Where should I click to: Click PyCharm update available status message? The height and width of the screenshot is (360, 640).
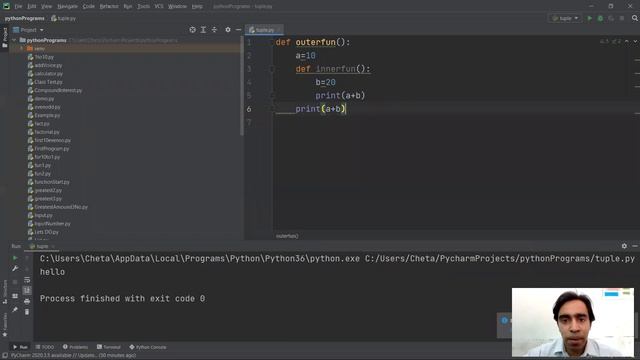coord(73,356)
